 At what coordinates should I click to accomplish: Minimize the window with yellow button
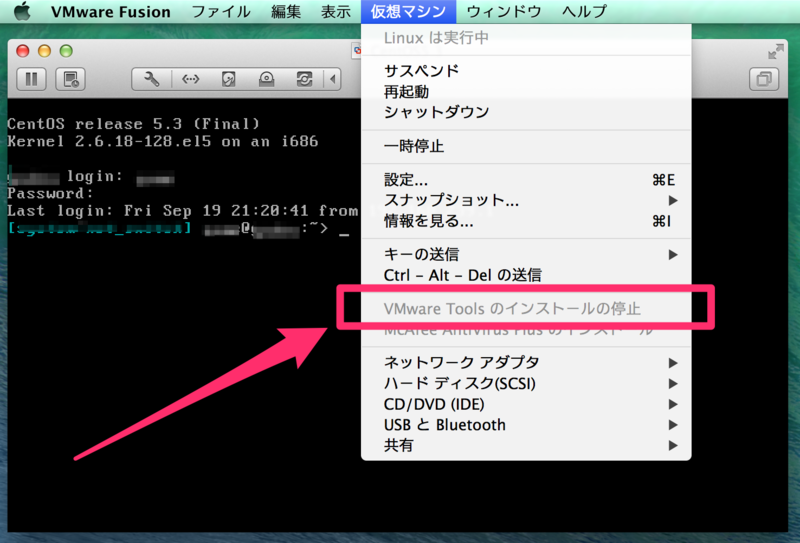(x=44, y=51)
